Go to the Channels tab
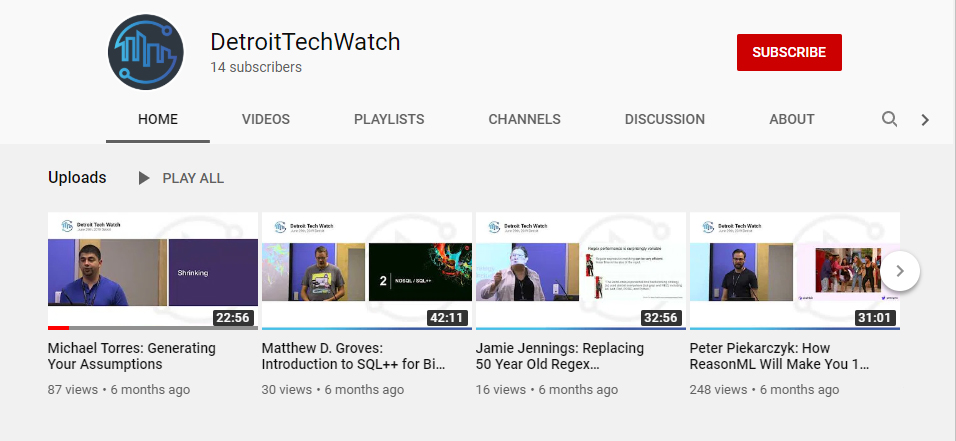956x441 pixels. pyautogui.click(x=524, y=119)
